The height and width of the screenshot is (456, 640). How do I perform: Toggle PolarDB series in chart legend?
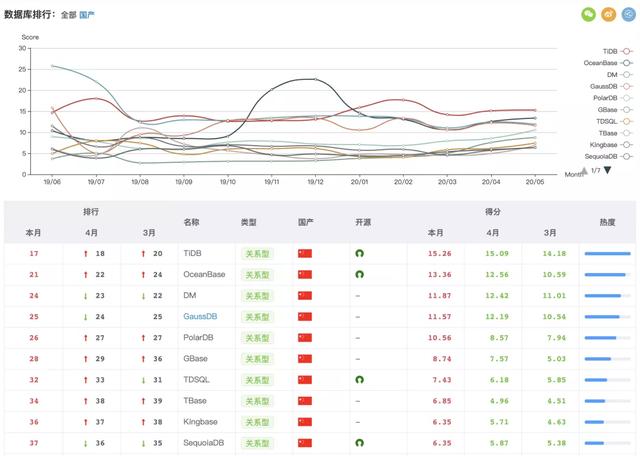point(613,98)
